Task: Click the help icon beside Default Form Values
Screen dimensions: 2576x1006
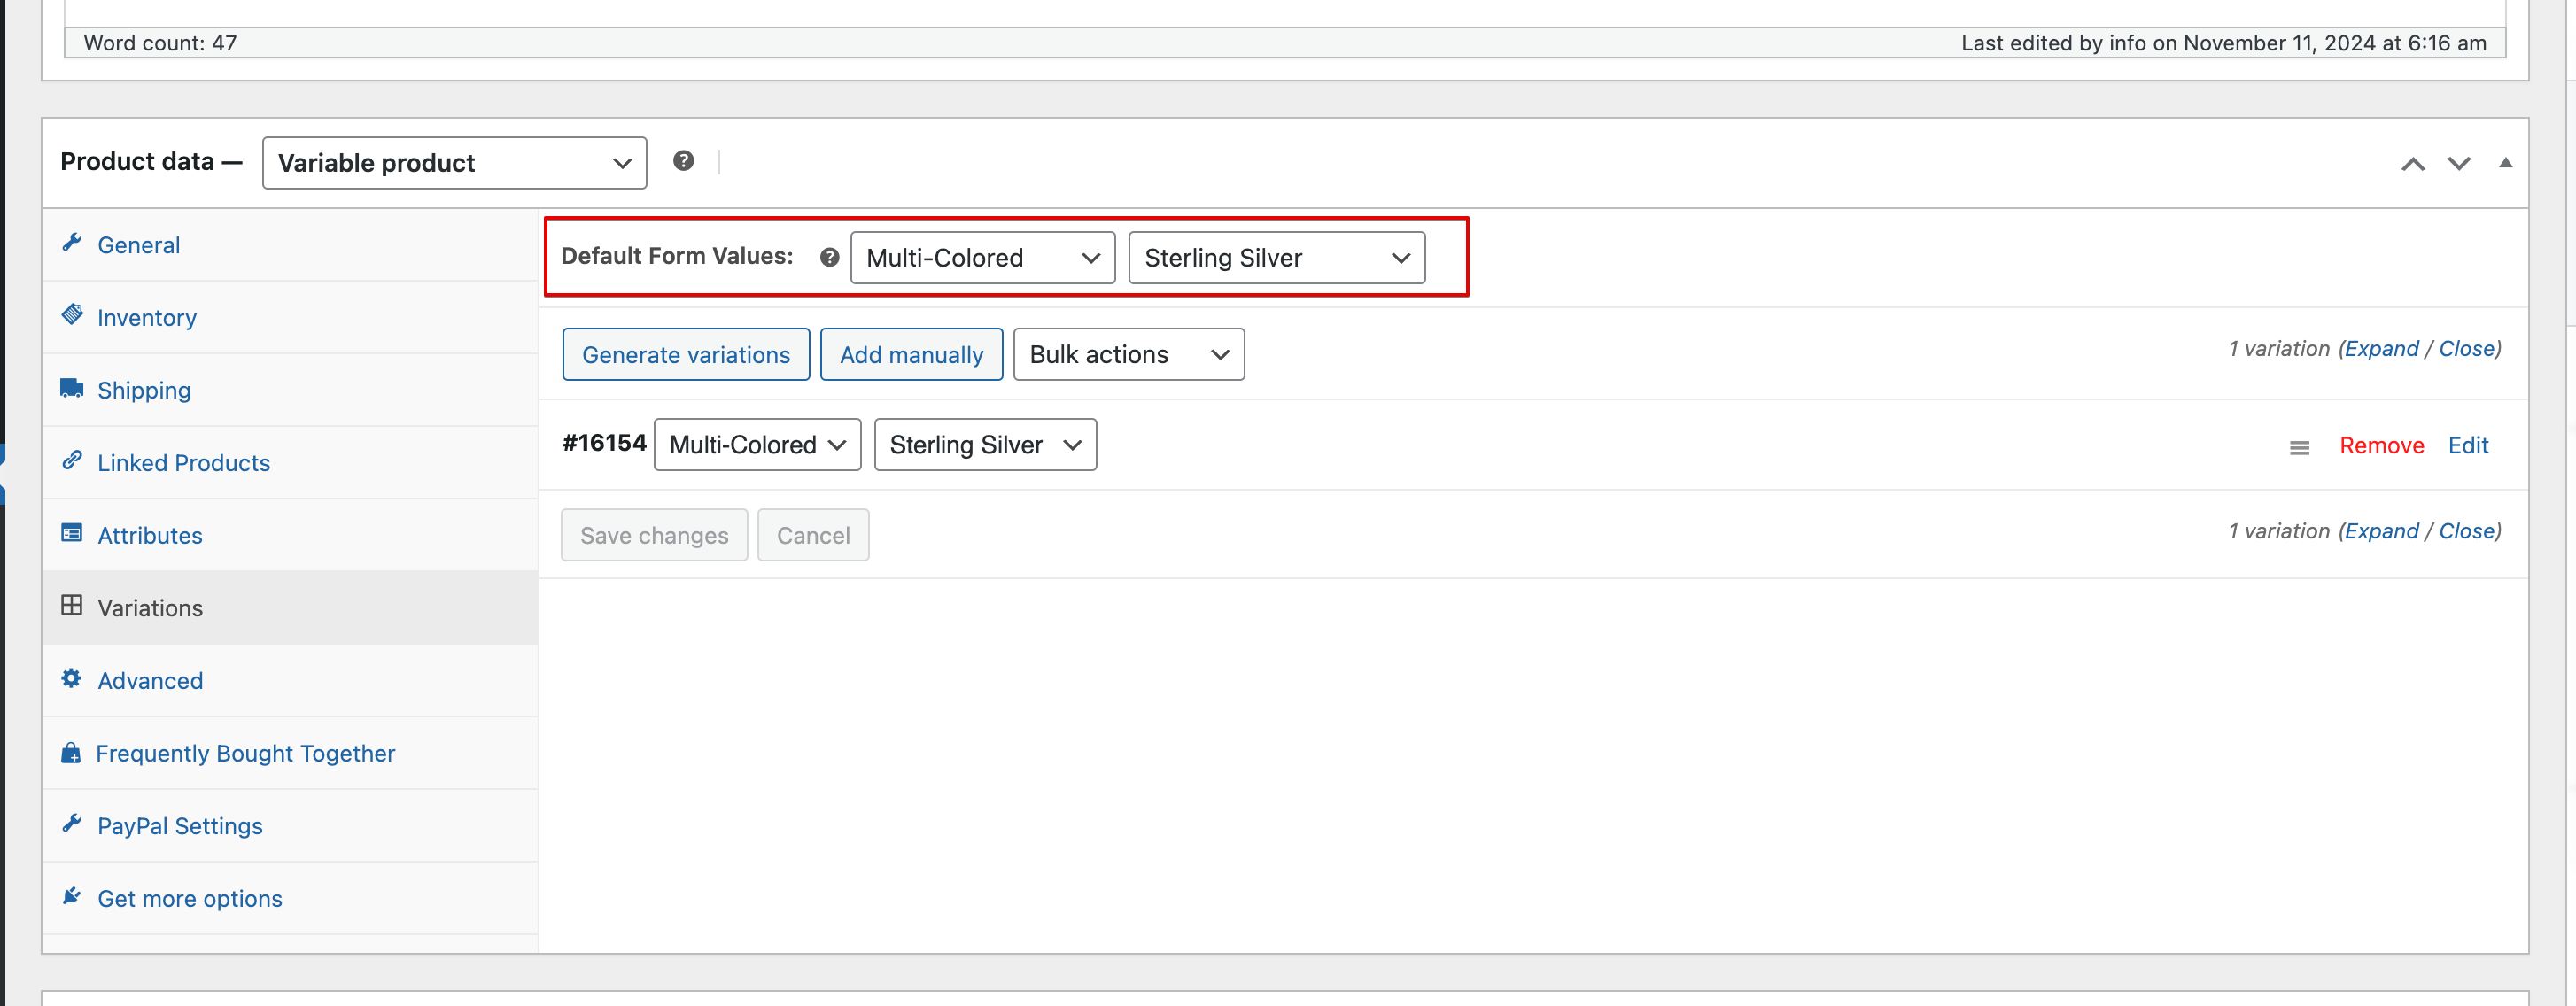Action: coord(829,257)
